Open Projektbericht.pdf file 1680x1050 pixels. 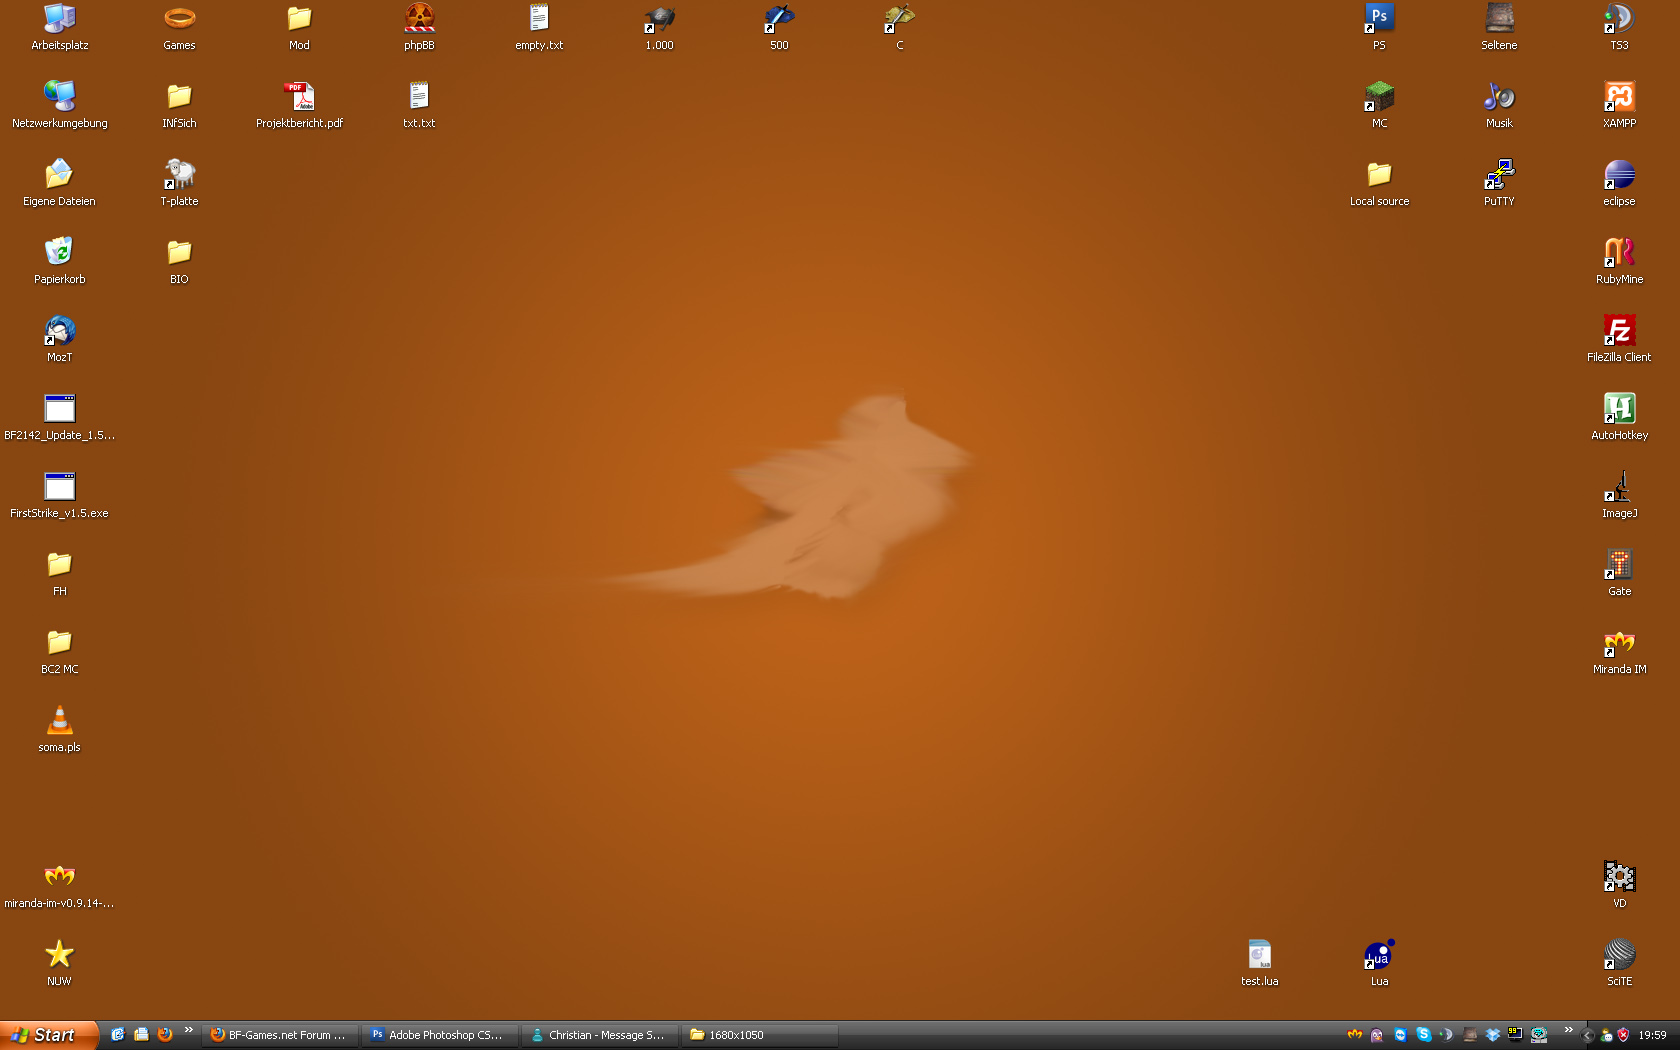coord(300,104)
